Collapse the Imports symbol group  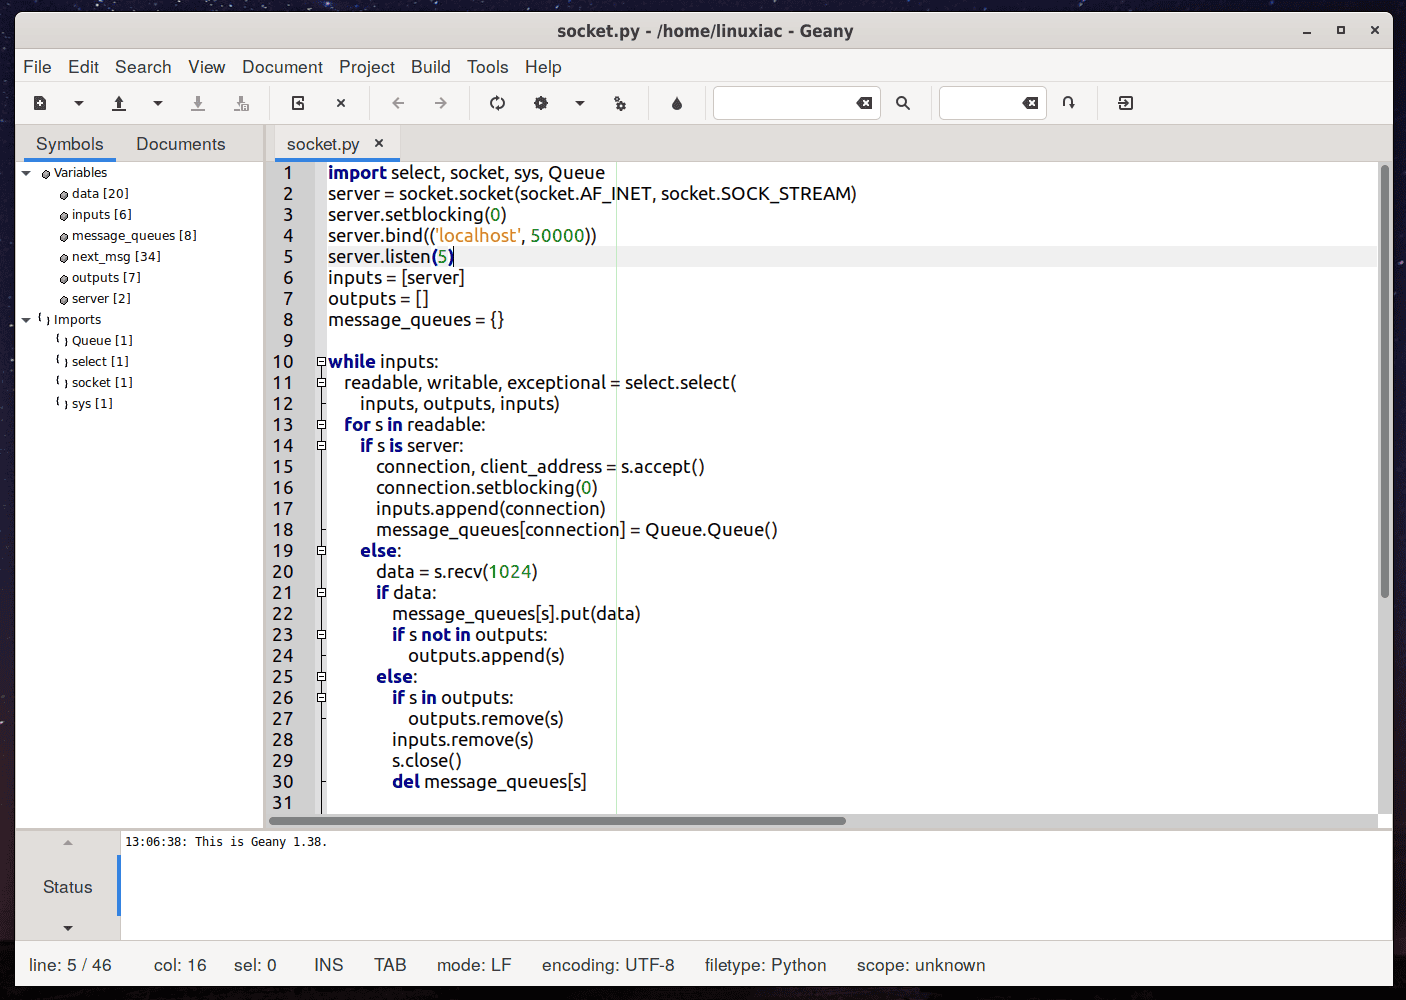pos(27,319)
